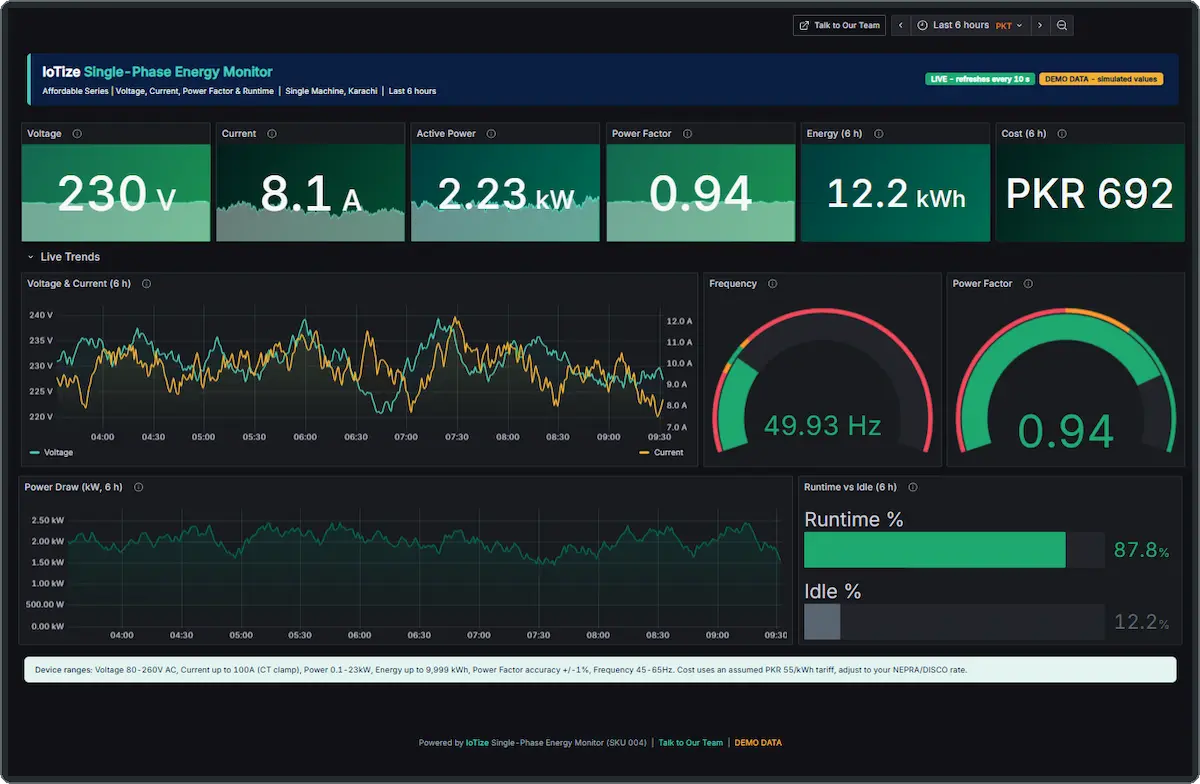Screen dimensions: 1200x784
Task: Click the Cost (6 h) info icon
Action: point(1062,134)
